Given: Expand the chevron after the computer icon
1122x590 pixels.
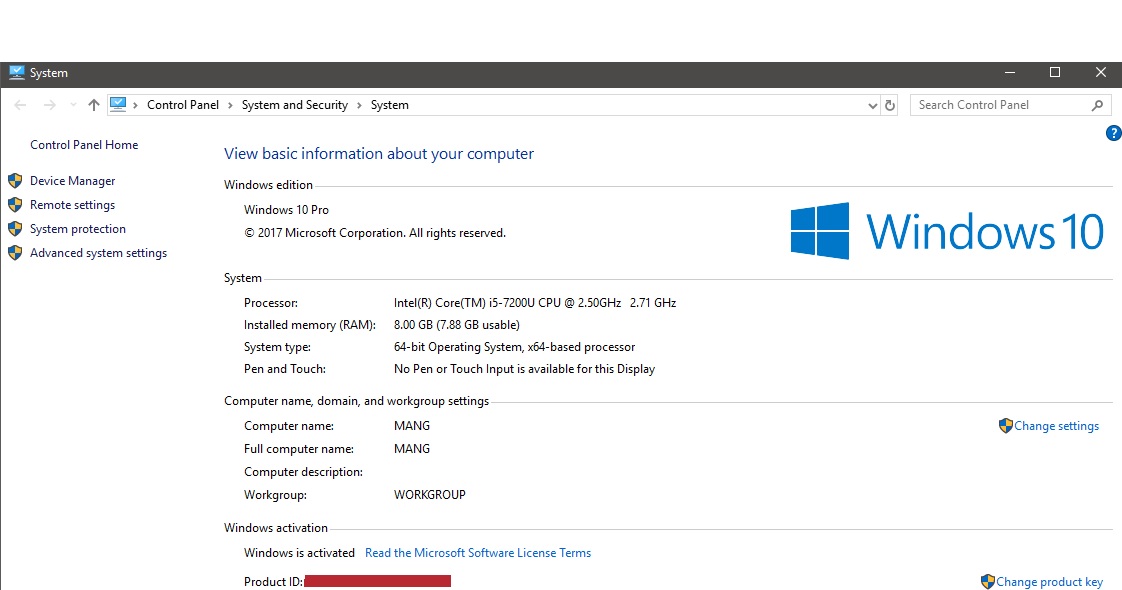Looking at the screenshot, I should [135, 105].
